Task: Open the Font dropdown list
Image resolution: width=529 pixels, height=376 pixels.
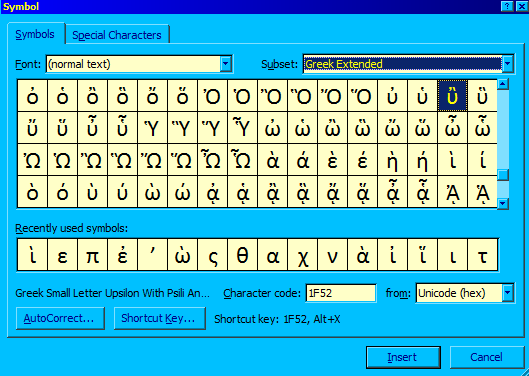Action: (226, 64)
